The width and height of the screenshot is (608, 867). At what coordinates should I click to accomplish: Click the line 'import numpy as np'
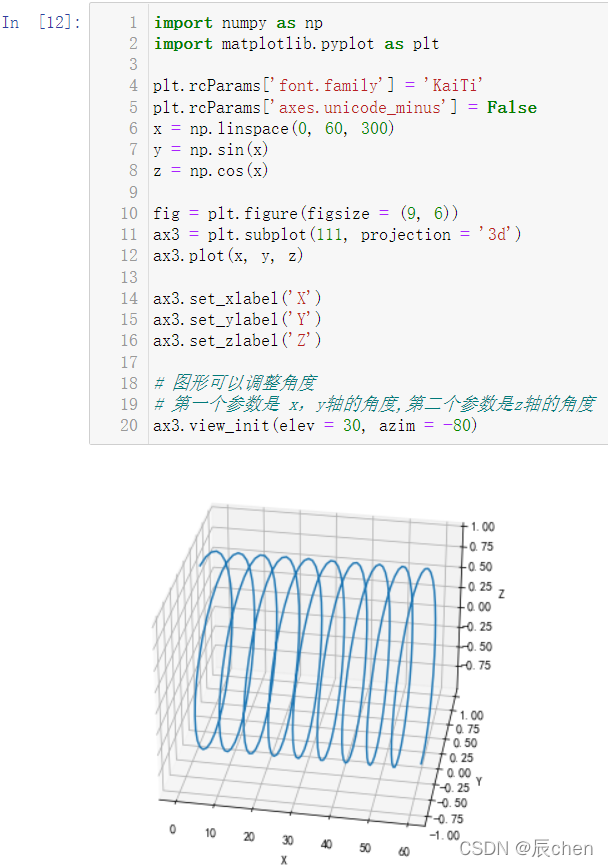(238, 23)
